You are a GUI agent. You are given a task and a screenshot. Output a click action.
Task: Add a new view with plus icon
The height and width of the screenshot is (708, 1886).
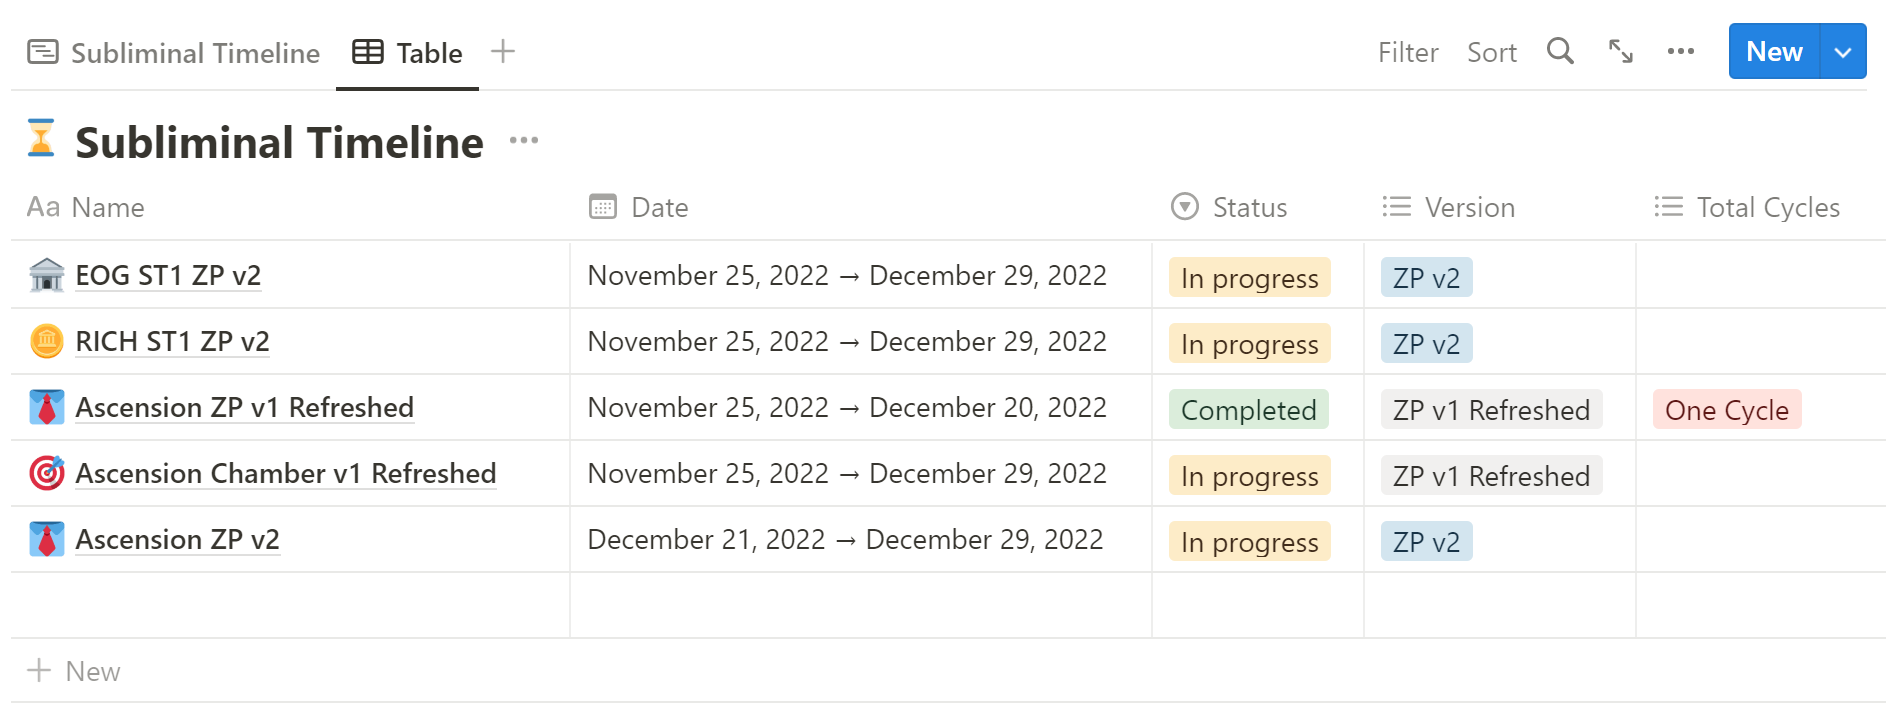coord(503,51)
